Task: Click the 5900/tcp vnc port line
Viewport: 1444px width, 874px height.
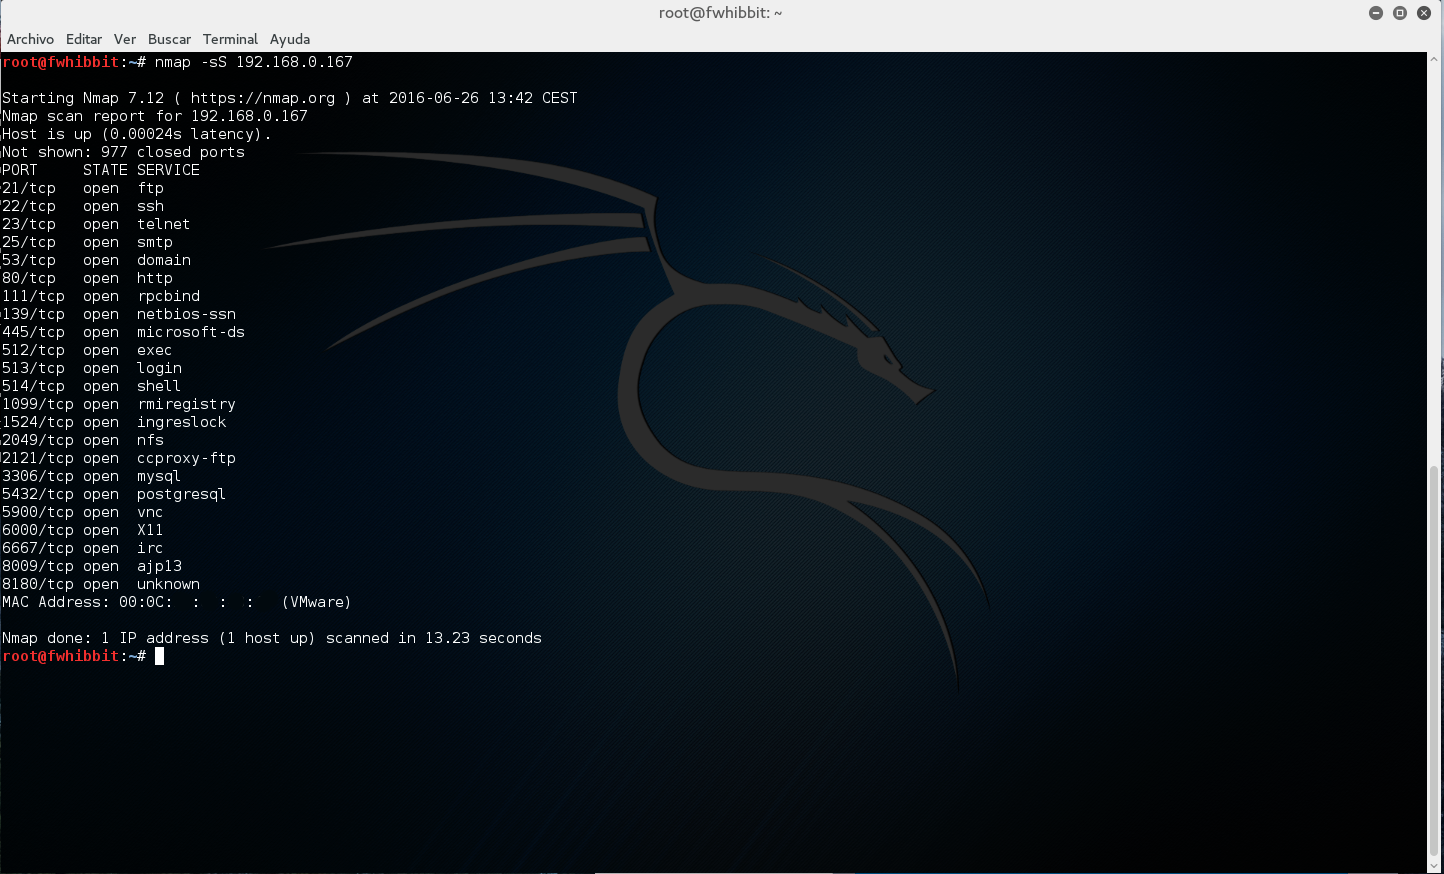Action: point(82,512)
